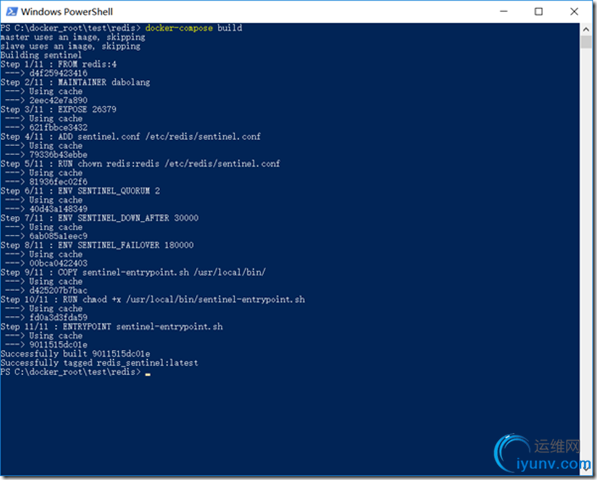Viewport: 597px width, 480px height.
Task: Click 'Step 1/11 : FROM redis:4' line
Action: [x=58, y=64]
